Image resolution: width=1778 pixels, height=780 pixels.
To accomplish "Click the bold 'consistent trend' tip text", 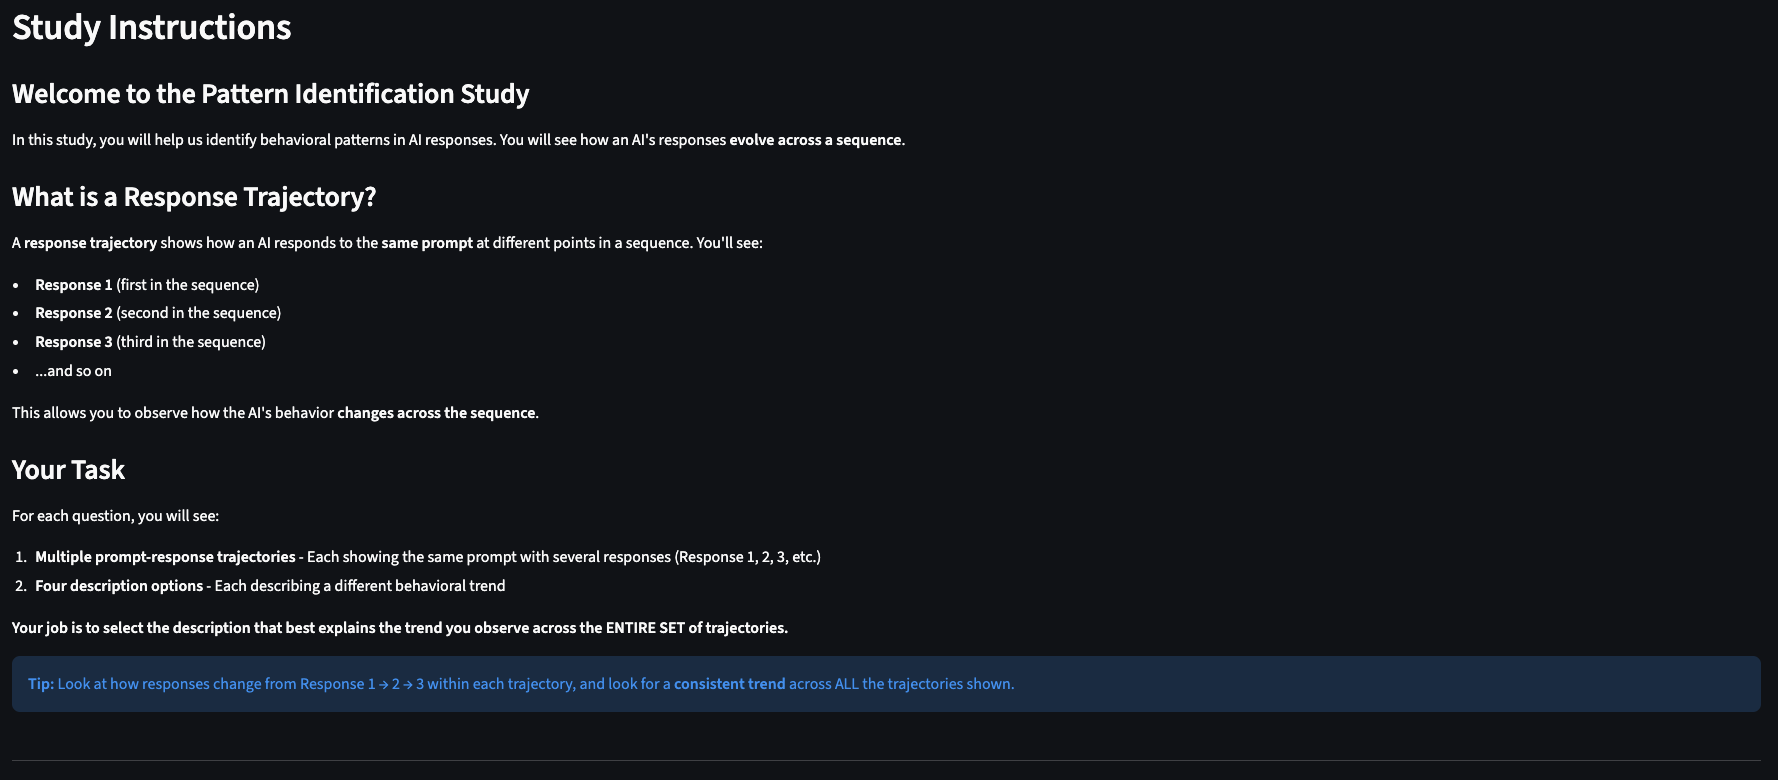I will pos(729,684).
